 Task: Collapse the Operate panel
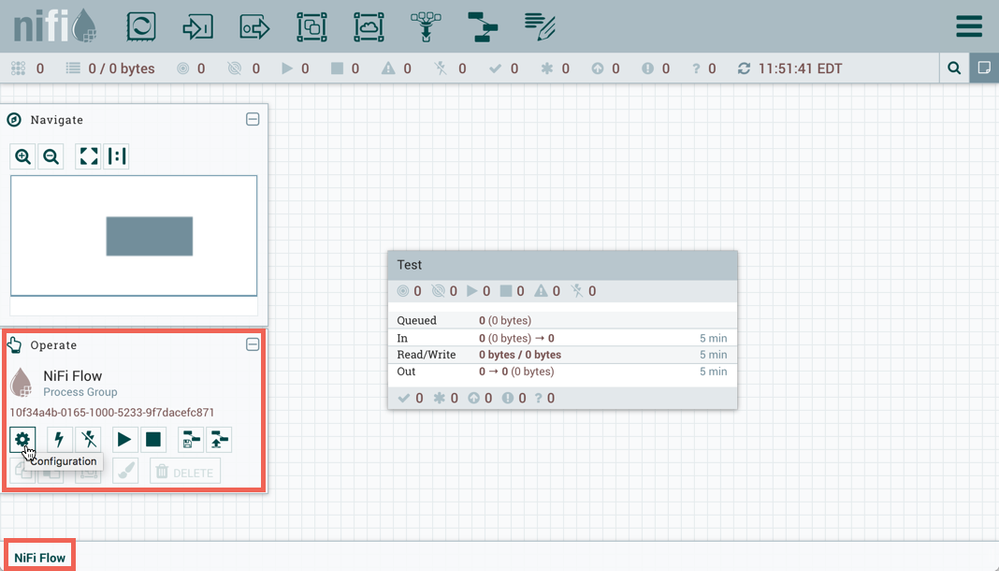253,344
